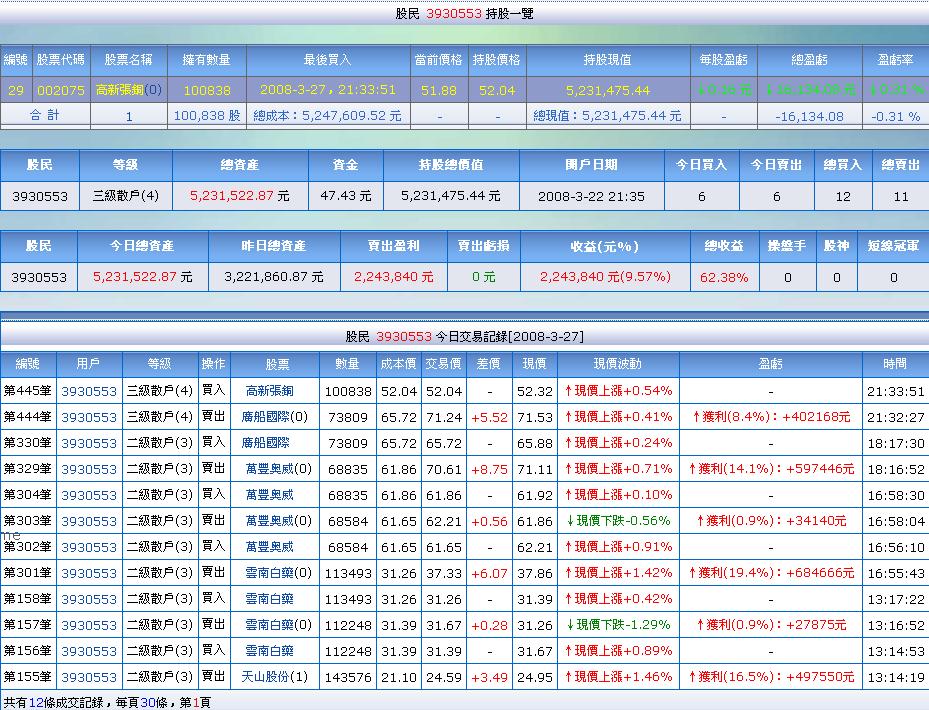The height and width of the screenshot is (710, 929).
Task: Open 高新張銅 stock link in row 第445筆
Action: 270,391
